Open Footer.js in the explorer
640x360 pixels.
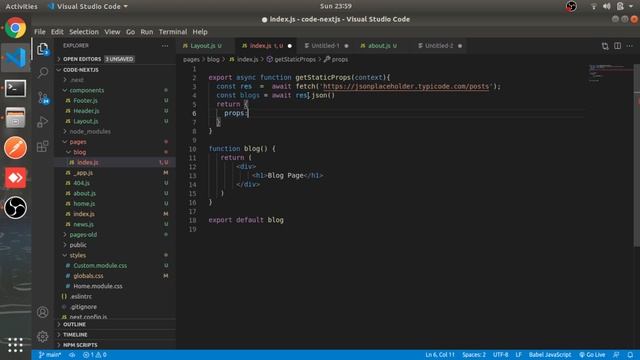(115, 100)
